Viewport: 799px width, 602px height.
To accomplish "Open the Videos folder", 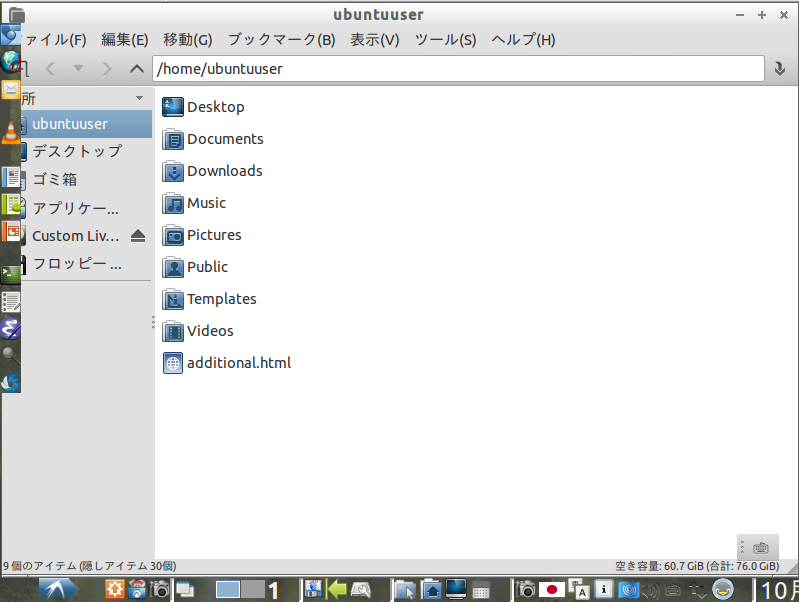I will click(x=198, y=331).
